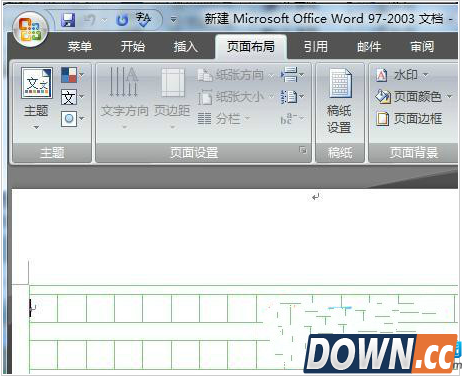Open the theme fonts dropdown

point(72,97)
